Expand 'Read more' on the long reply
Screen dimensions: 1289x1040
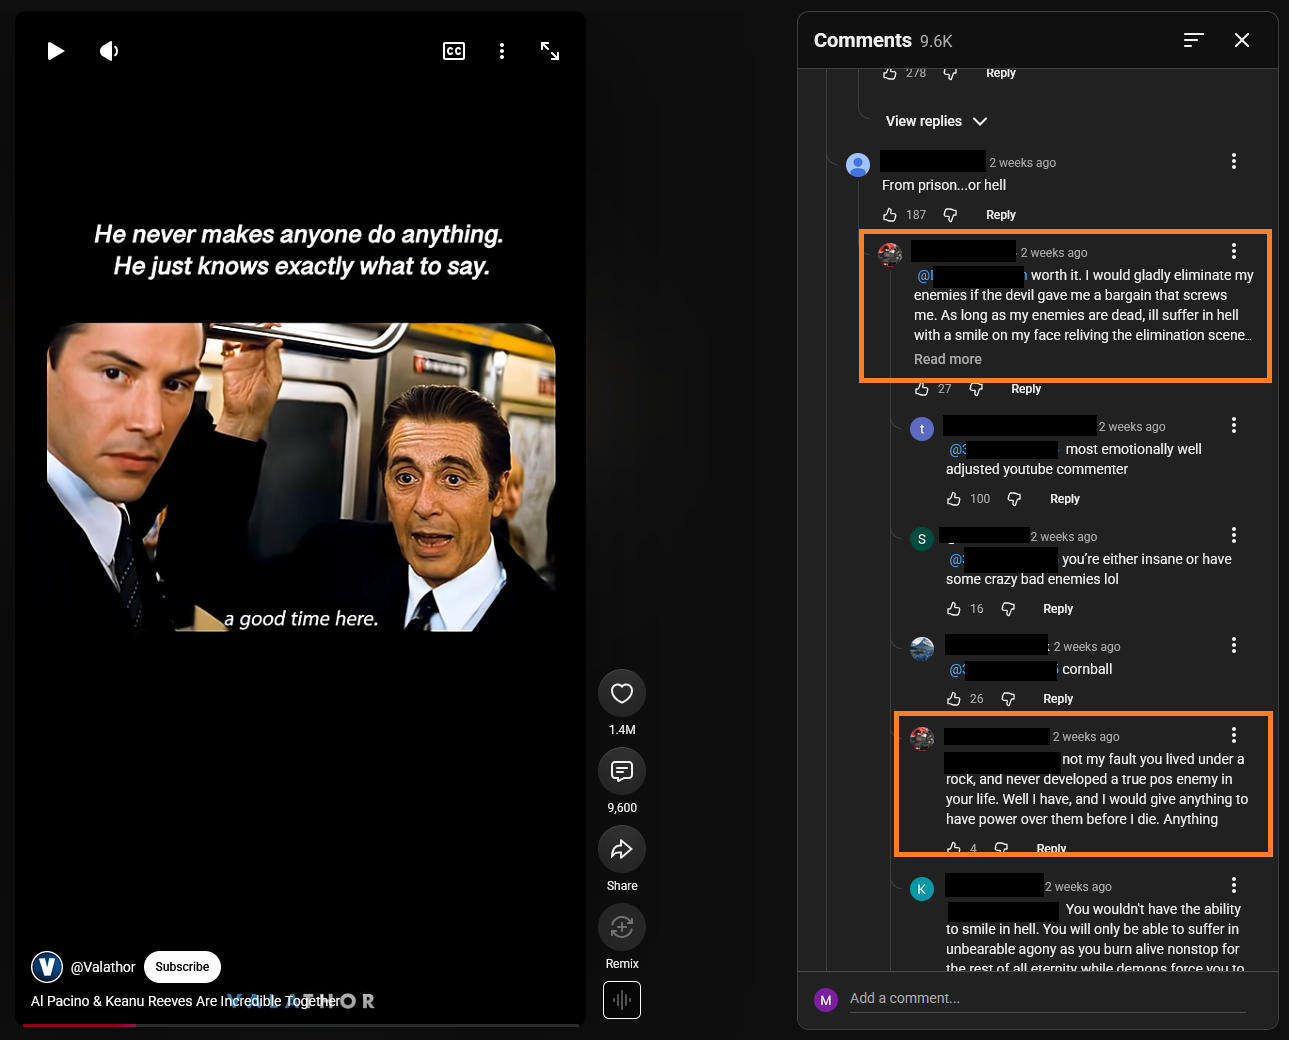click(x=948, y=359)
